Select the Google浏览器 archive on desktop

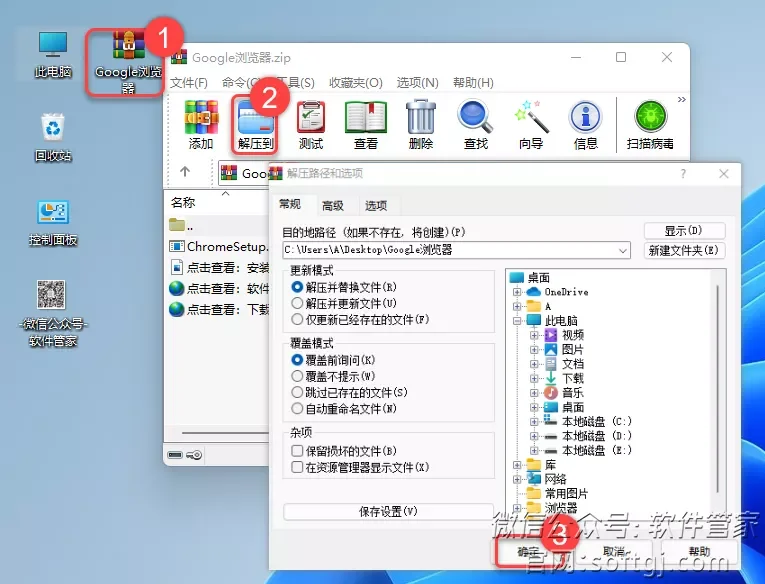click(128, 62)
